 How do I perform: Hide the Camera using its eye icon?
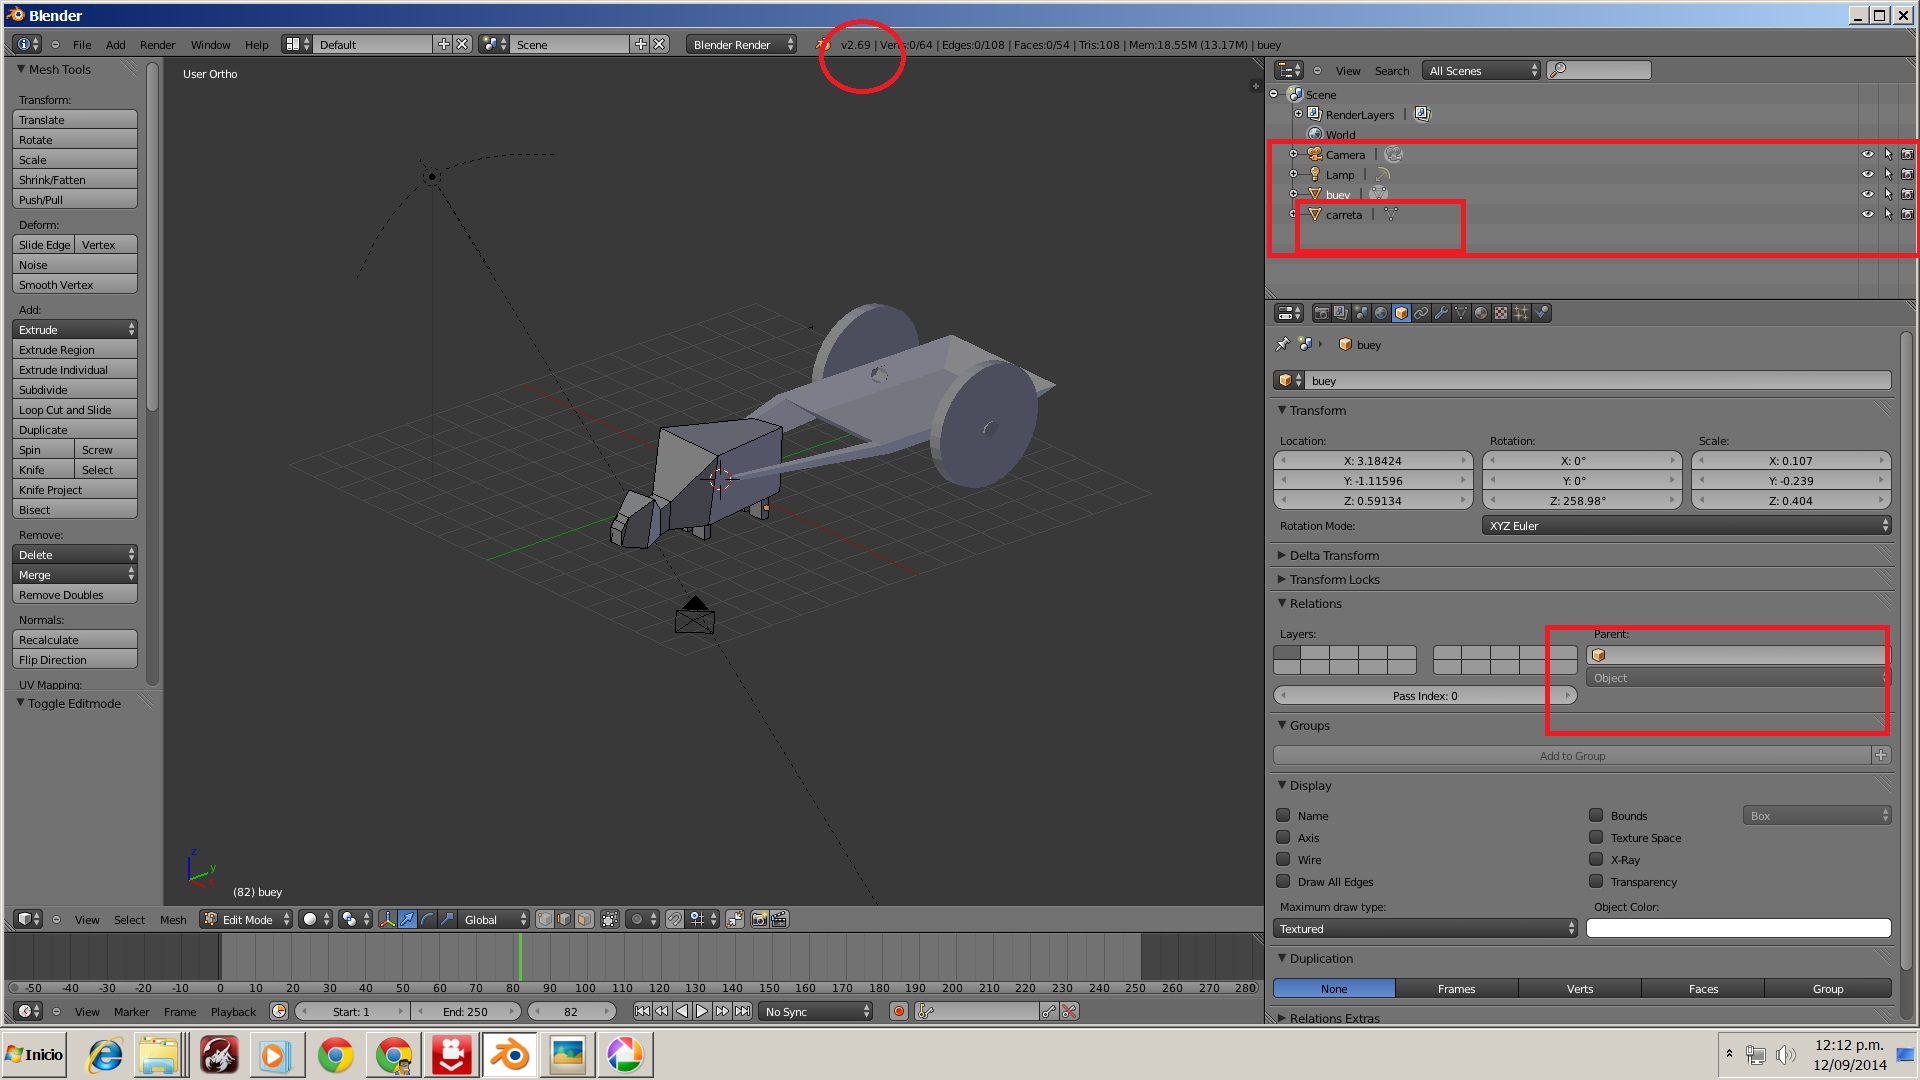1866,154
